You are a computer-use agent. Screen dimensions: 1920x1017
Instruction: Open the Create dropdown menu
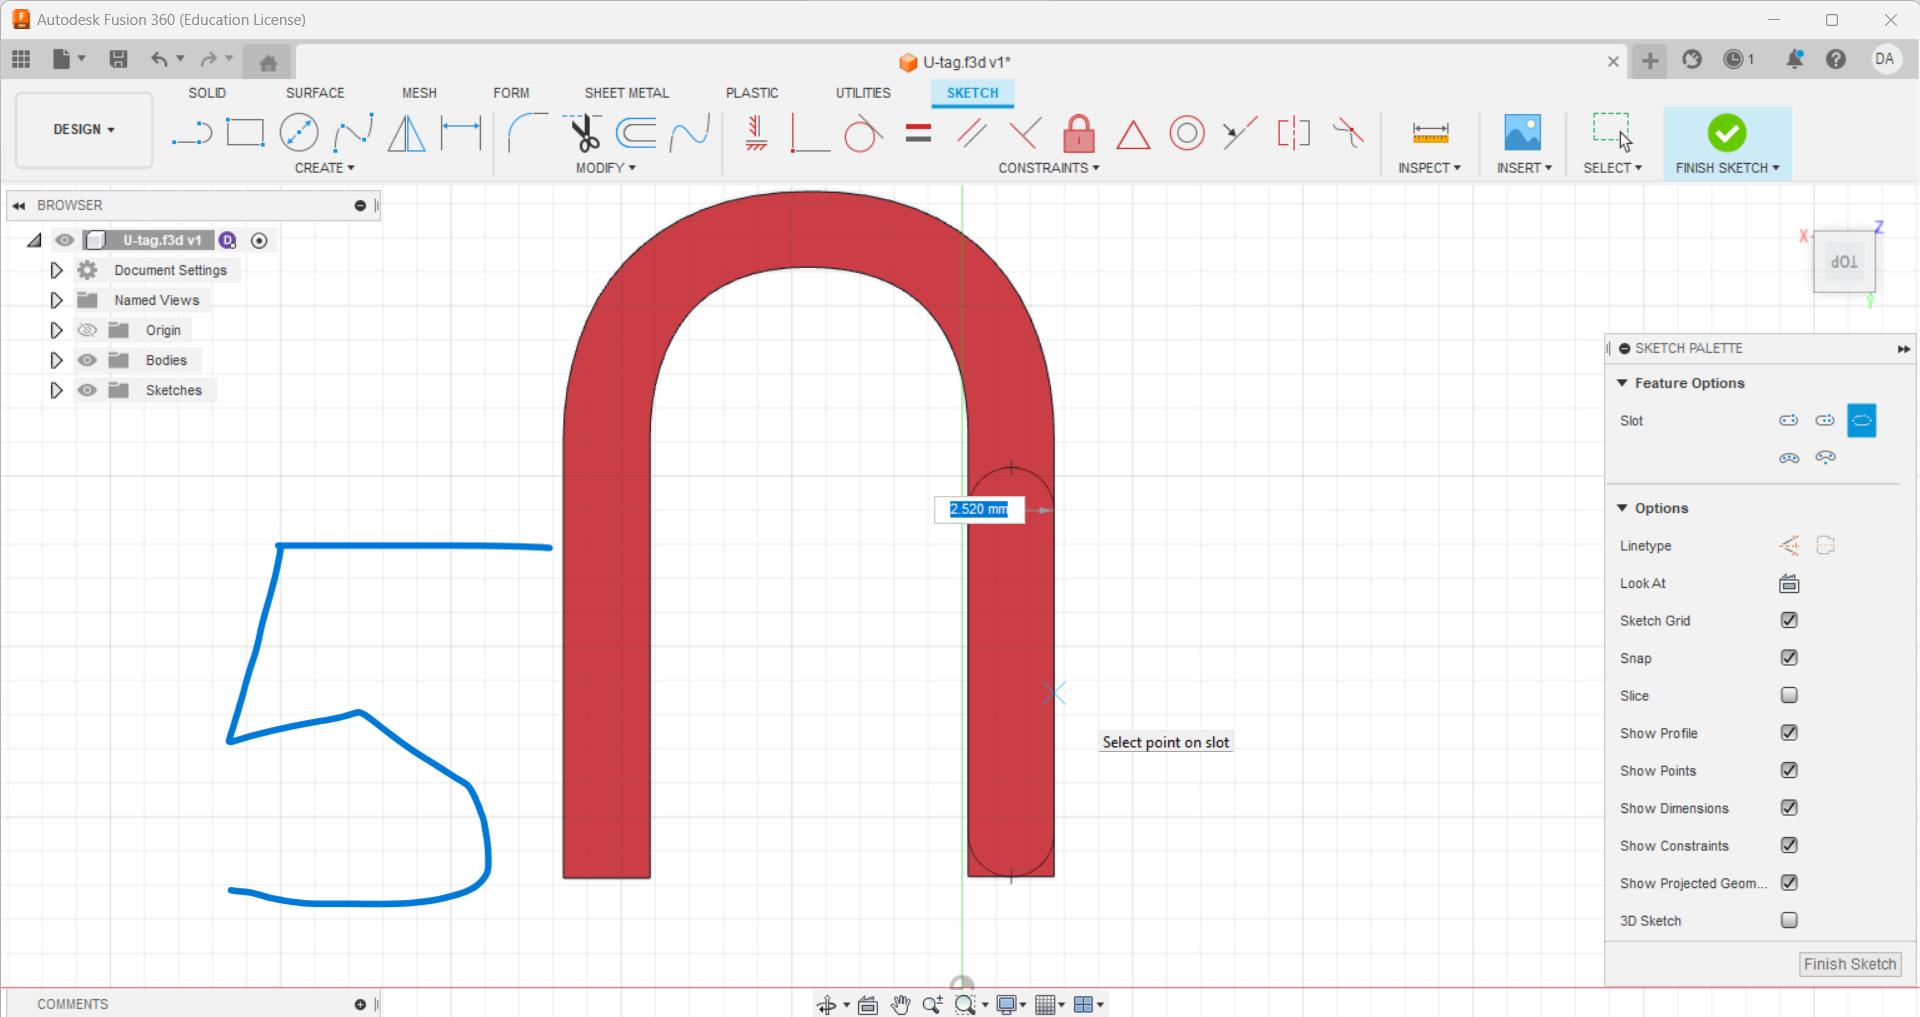(324, 167)
